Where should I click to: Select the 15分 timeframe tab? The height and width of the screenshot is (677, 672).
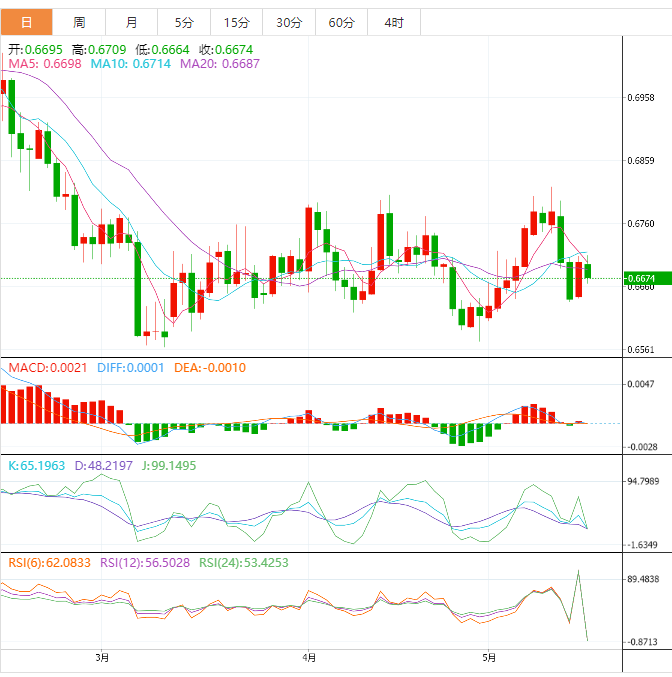click(x=237, y=22)
